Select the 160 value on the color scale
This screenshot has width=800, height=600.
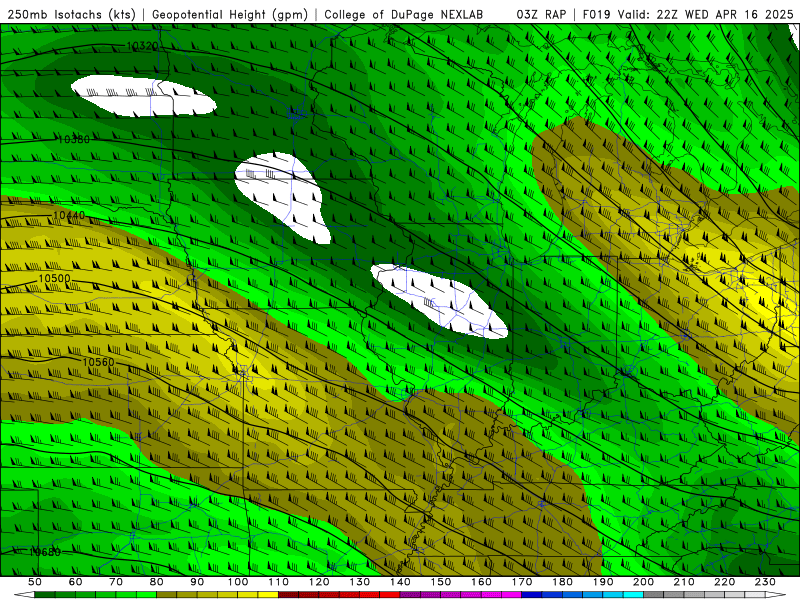(481, 582)
